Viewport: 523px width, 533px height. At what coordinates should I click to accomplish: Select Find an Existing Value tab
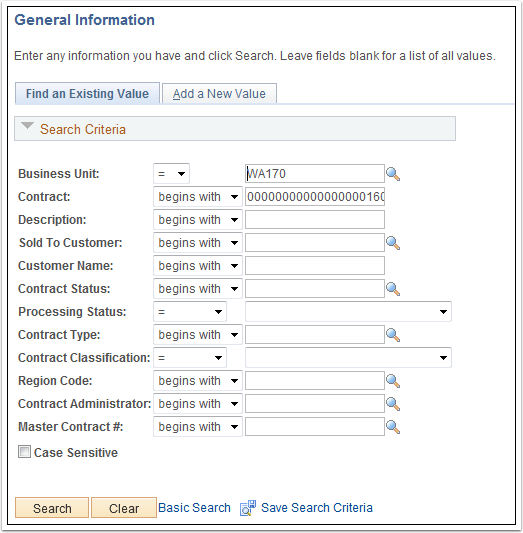point(87,93)
